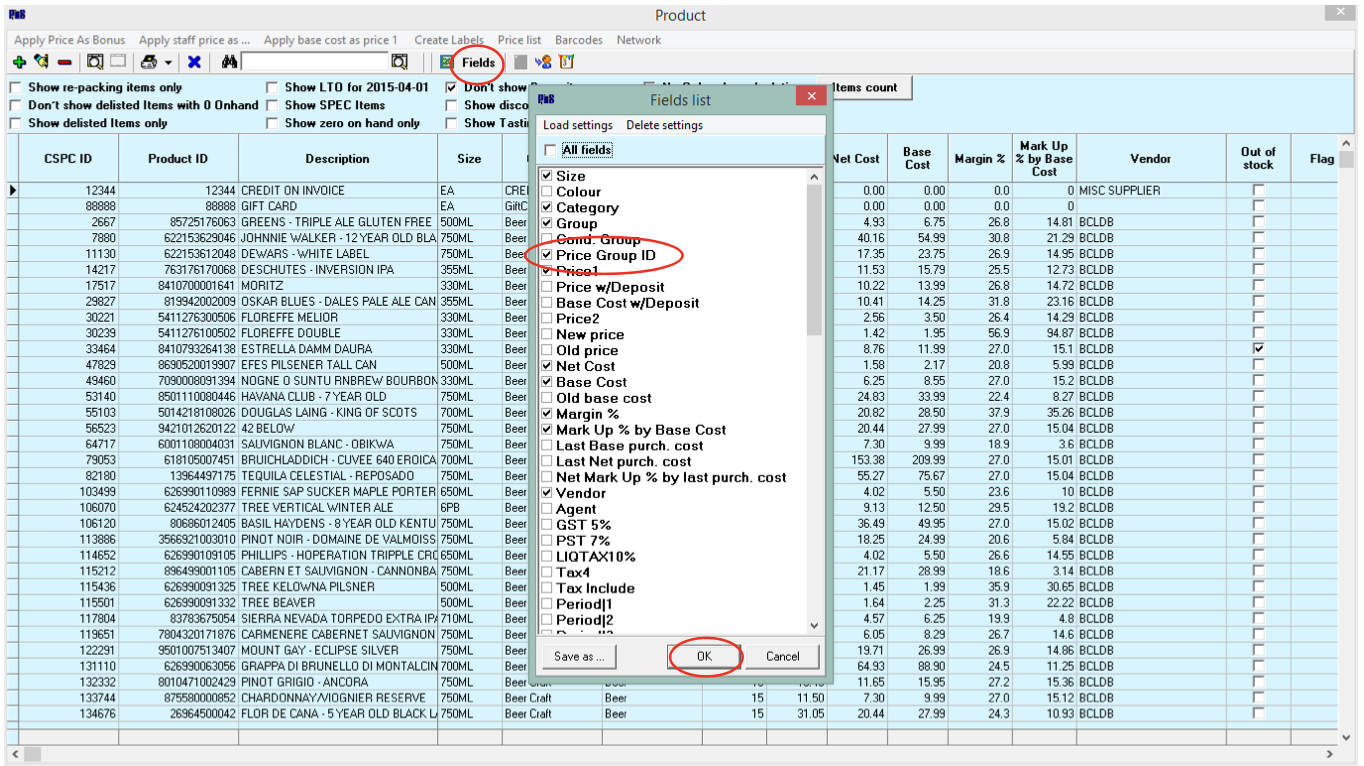
Task: Toggle Show delisted Items only
Action: click(x=15, y=124)
